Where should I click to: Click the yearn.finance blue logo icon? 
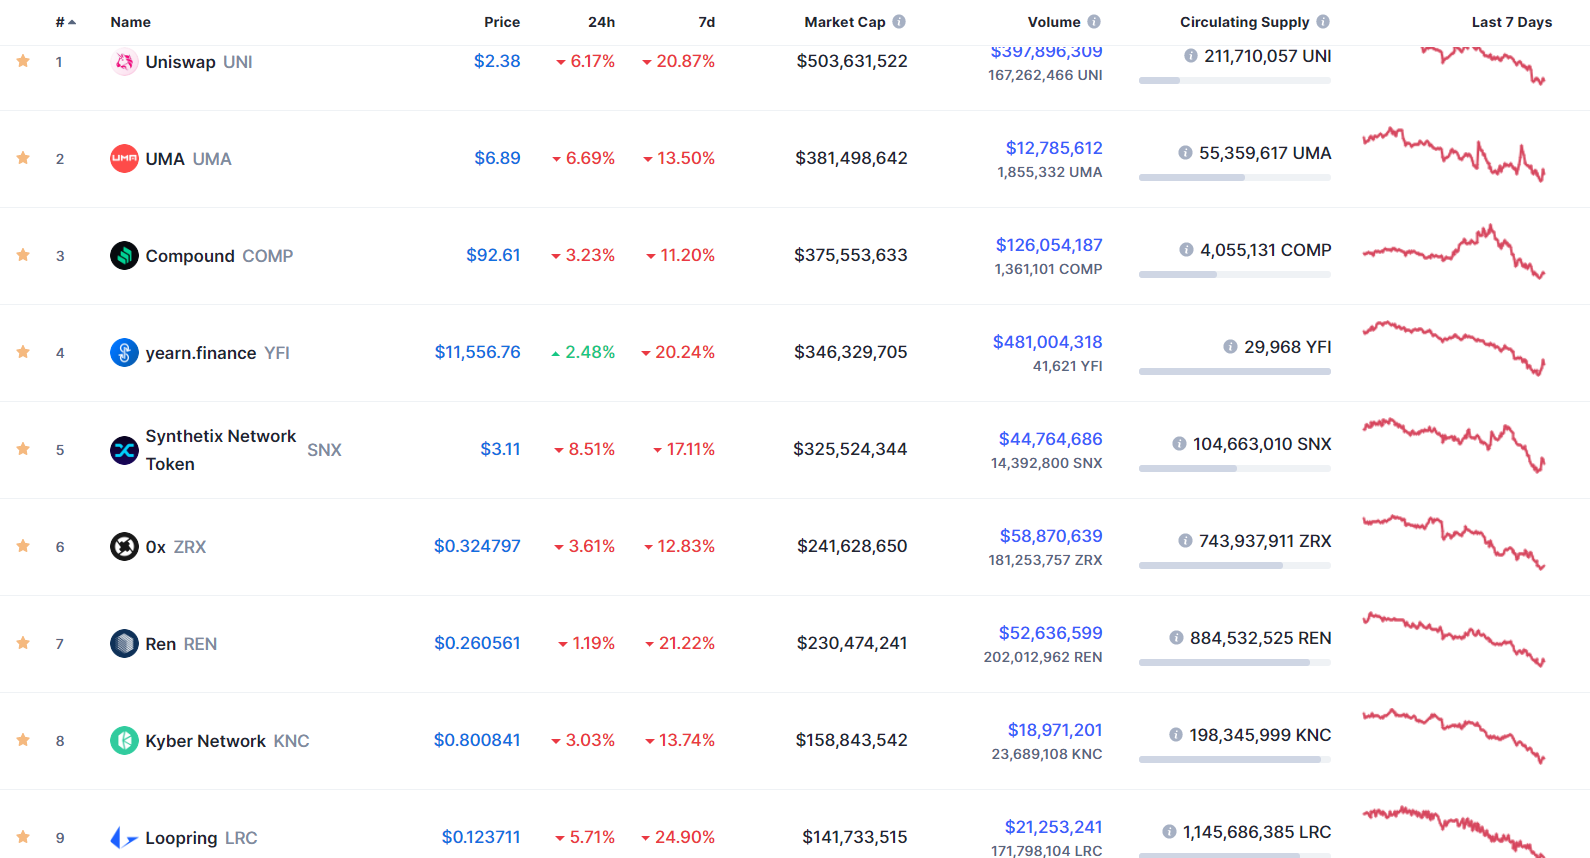click(124, 353)
